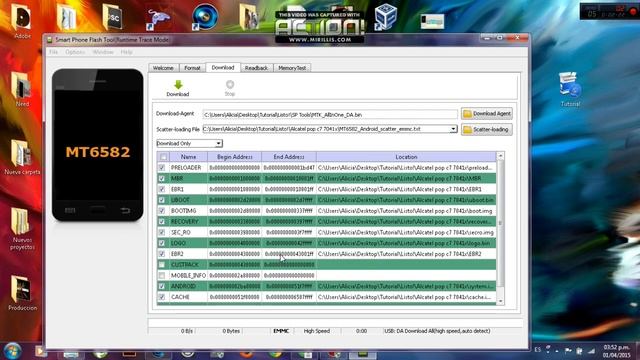Uncheck the SEC_RO checkbox
640x360 pixels.
pyautogui.click(x=162, y=232)
